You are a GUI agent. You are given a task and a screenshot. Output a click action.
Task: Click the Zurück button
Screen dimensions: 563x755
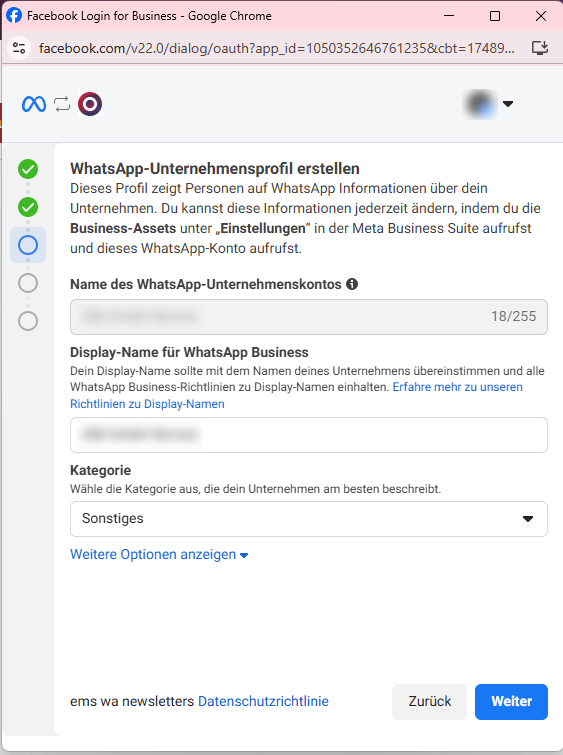click(430, 702)
